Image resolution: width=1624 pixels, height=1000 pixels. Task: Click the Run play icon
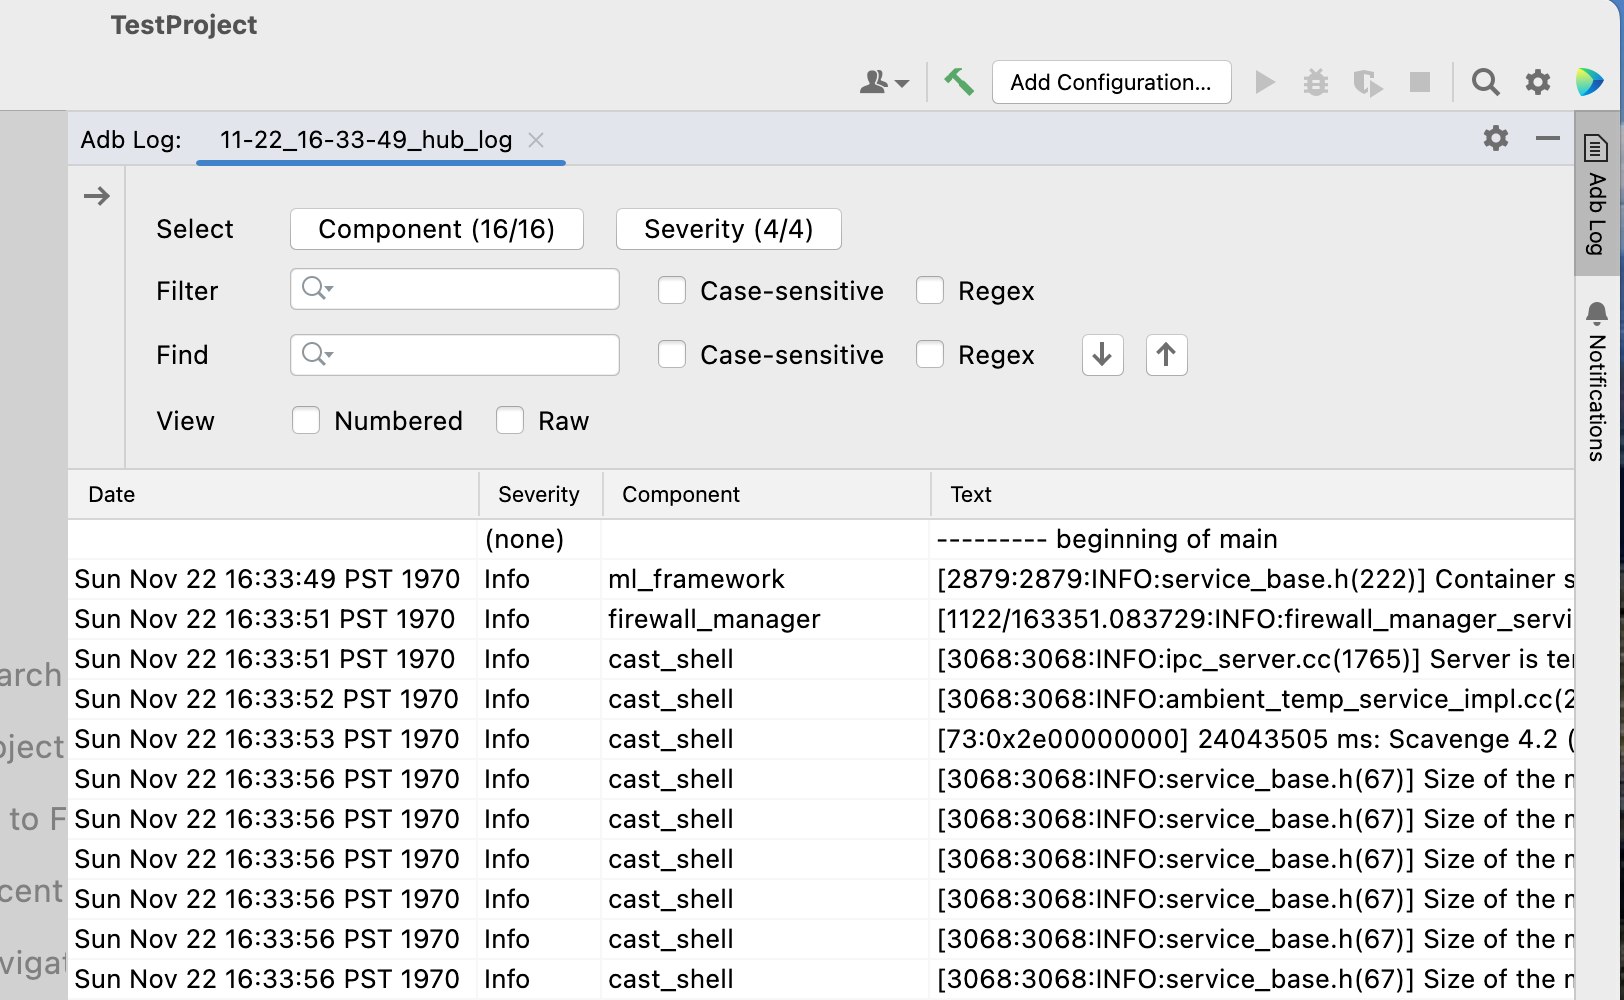point(1264,82)
